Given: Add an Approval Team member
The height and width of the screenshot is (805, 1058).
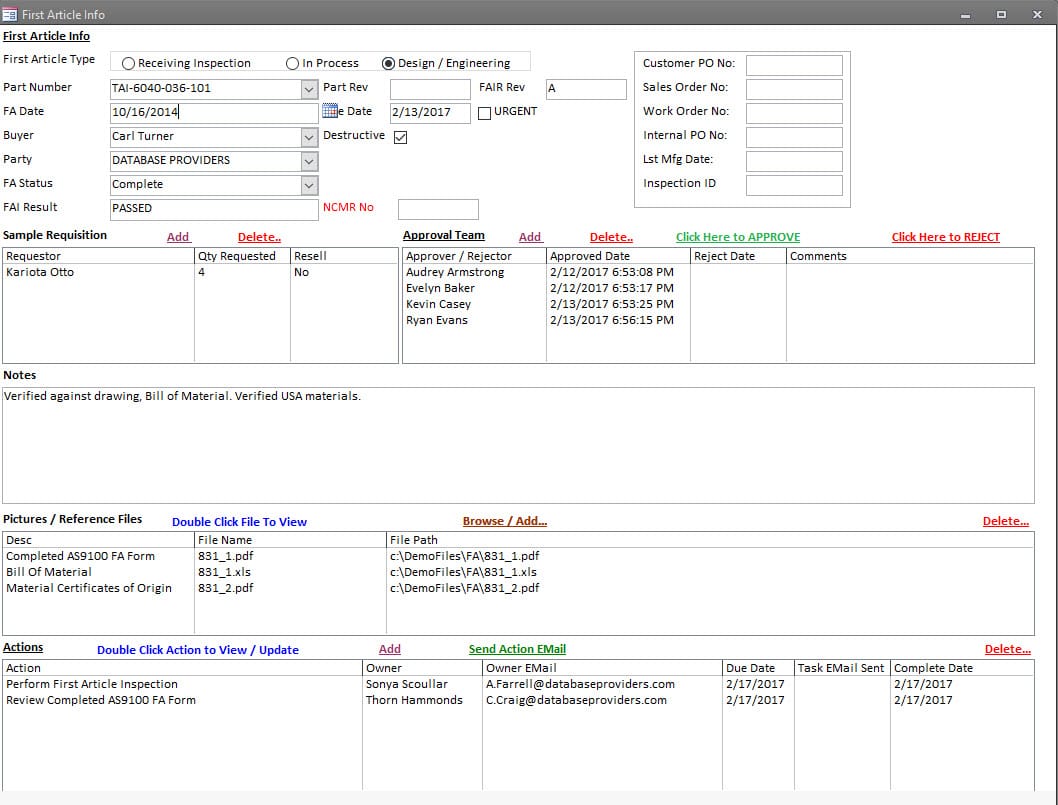Looking at the screenshot, I should 530,237.
